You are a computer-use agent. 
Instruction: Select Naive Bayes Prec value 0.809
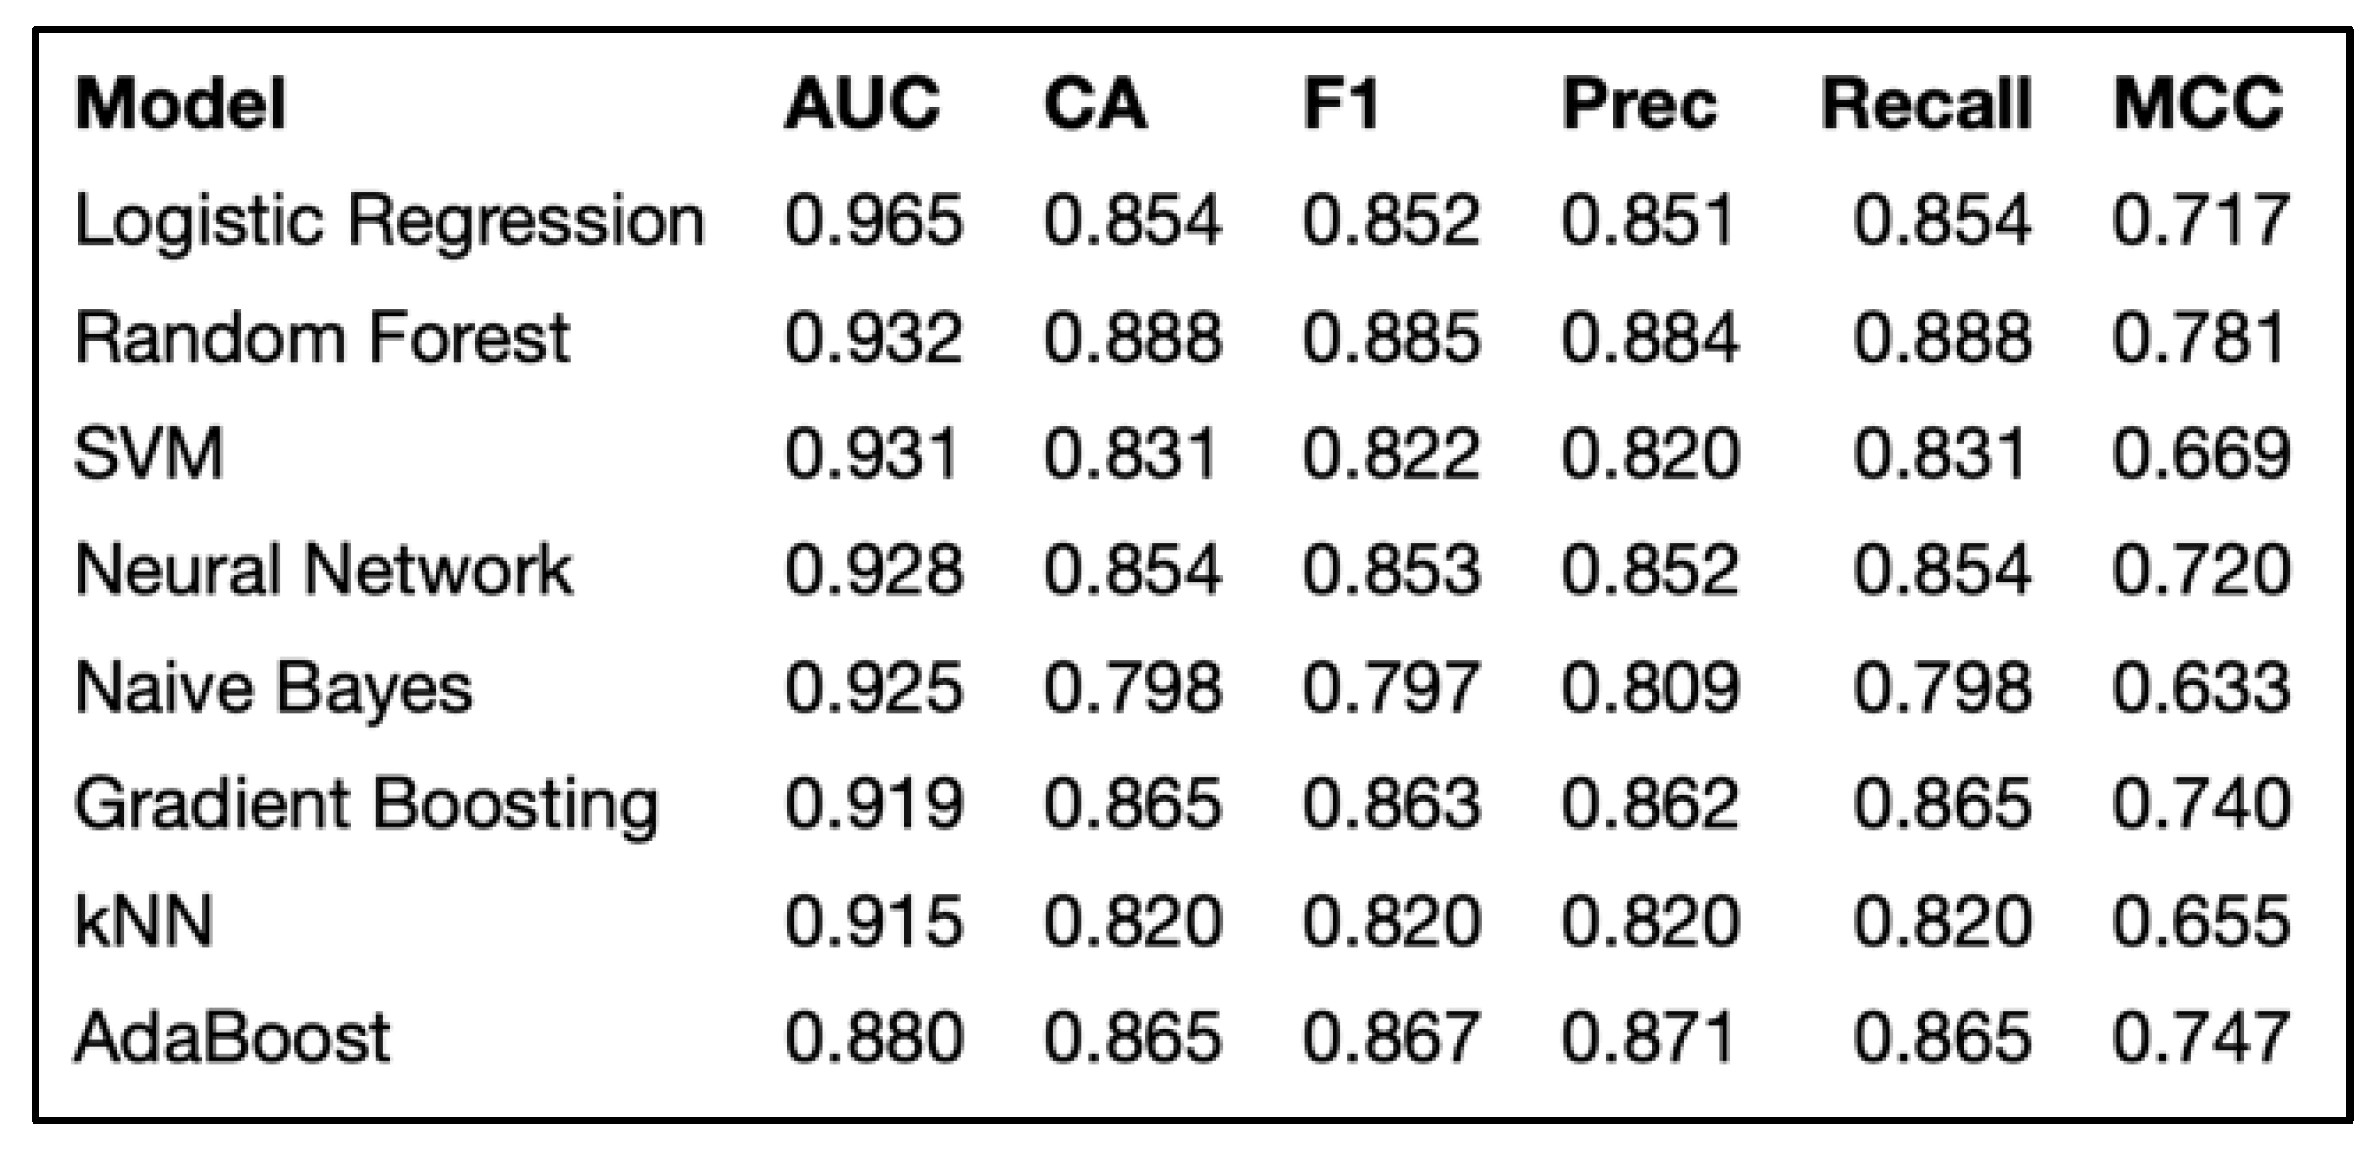pos(1650,687)
